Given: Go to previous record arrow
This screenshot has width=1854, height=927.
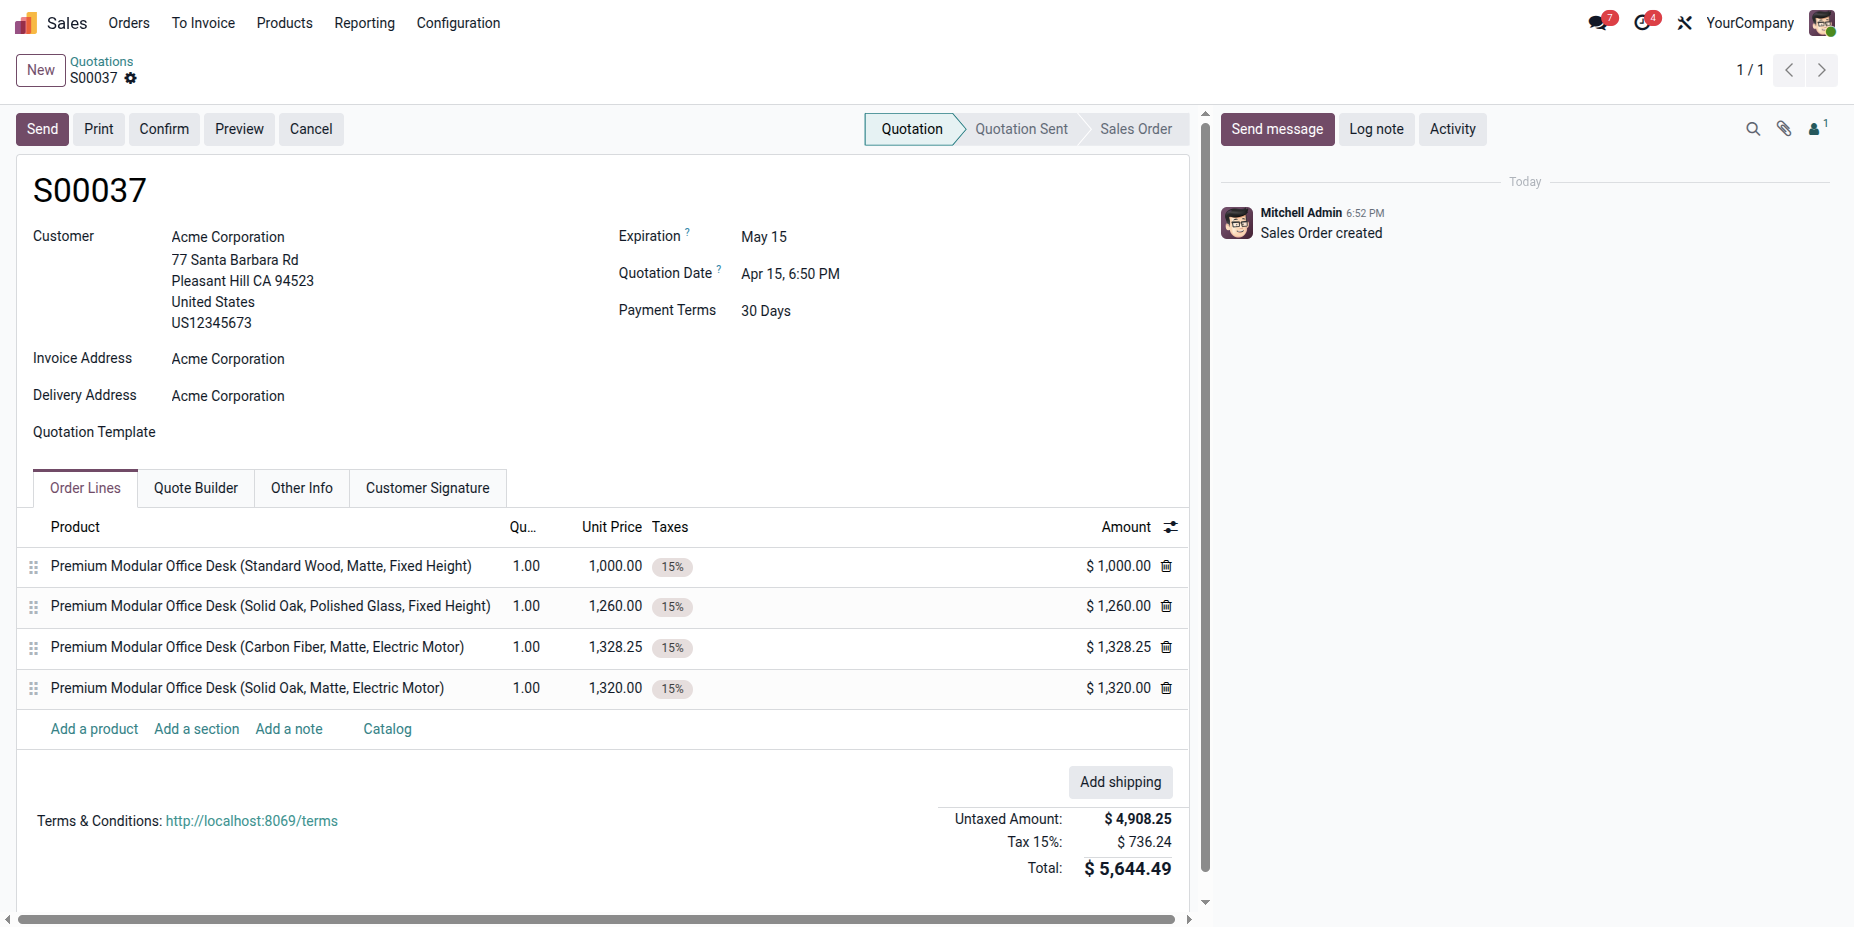Looking at the screenshot, I should (x=1789, y=70).
